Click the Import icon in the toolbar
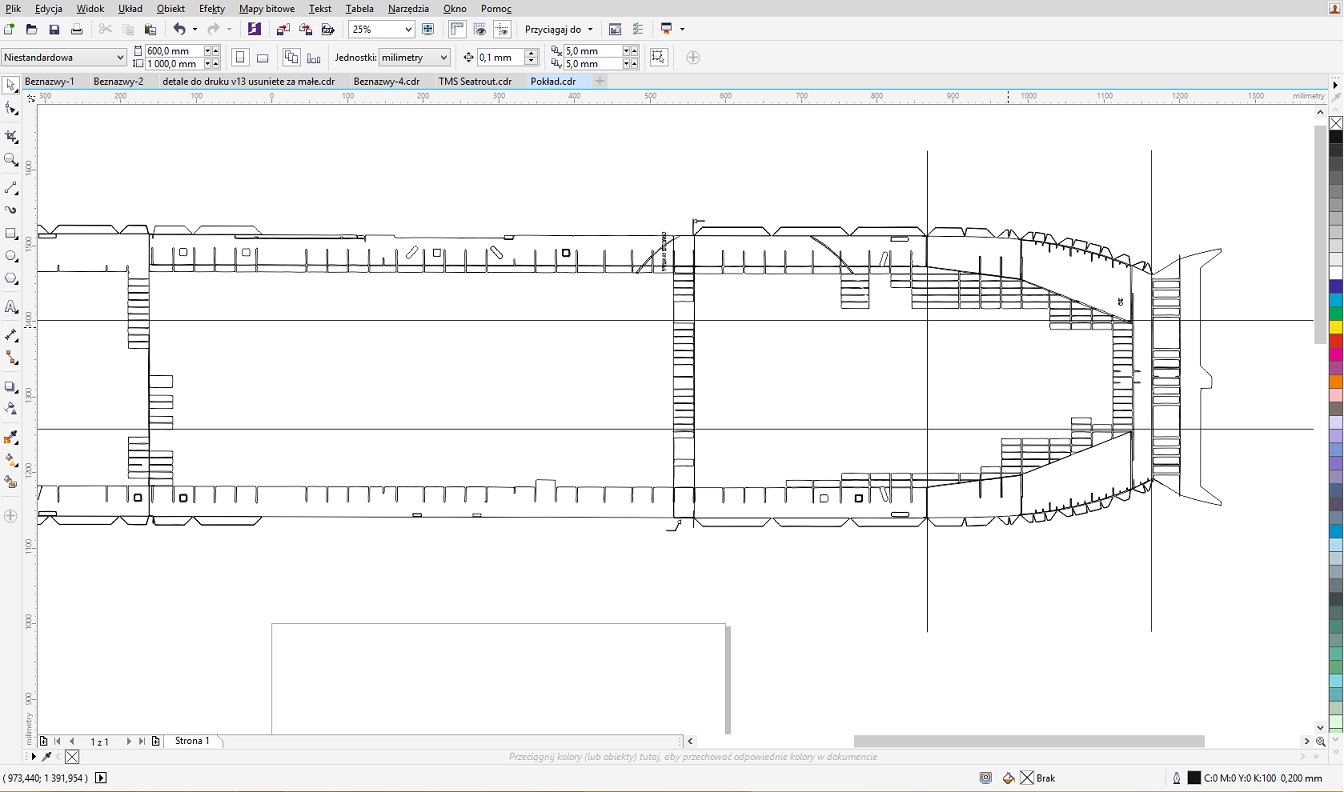Screen dimensions: 1344x792 pyautogui.click(x=284, y=30)
